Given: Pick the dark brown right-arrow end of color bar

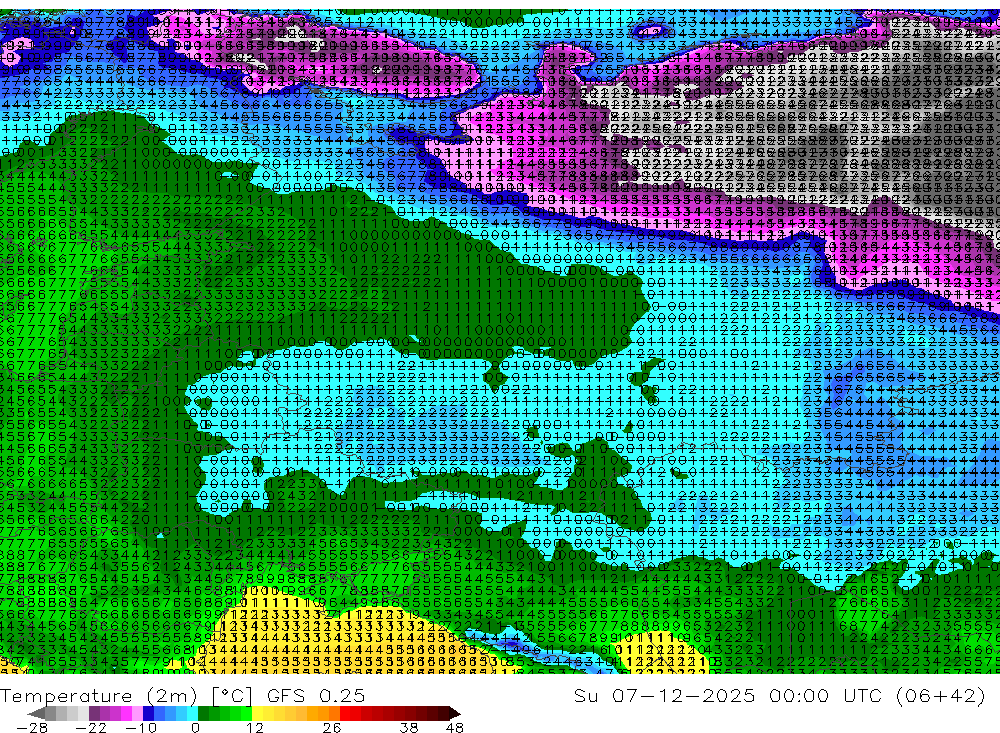Looking at the screenshot, I should 455,713.
